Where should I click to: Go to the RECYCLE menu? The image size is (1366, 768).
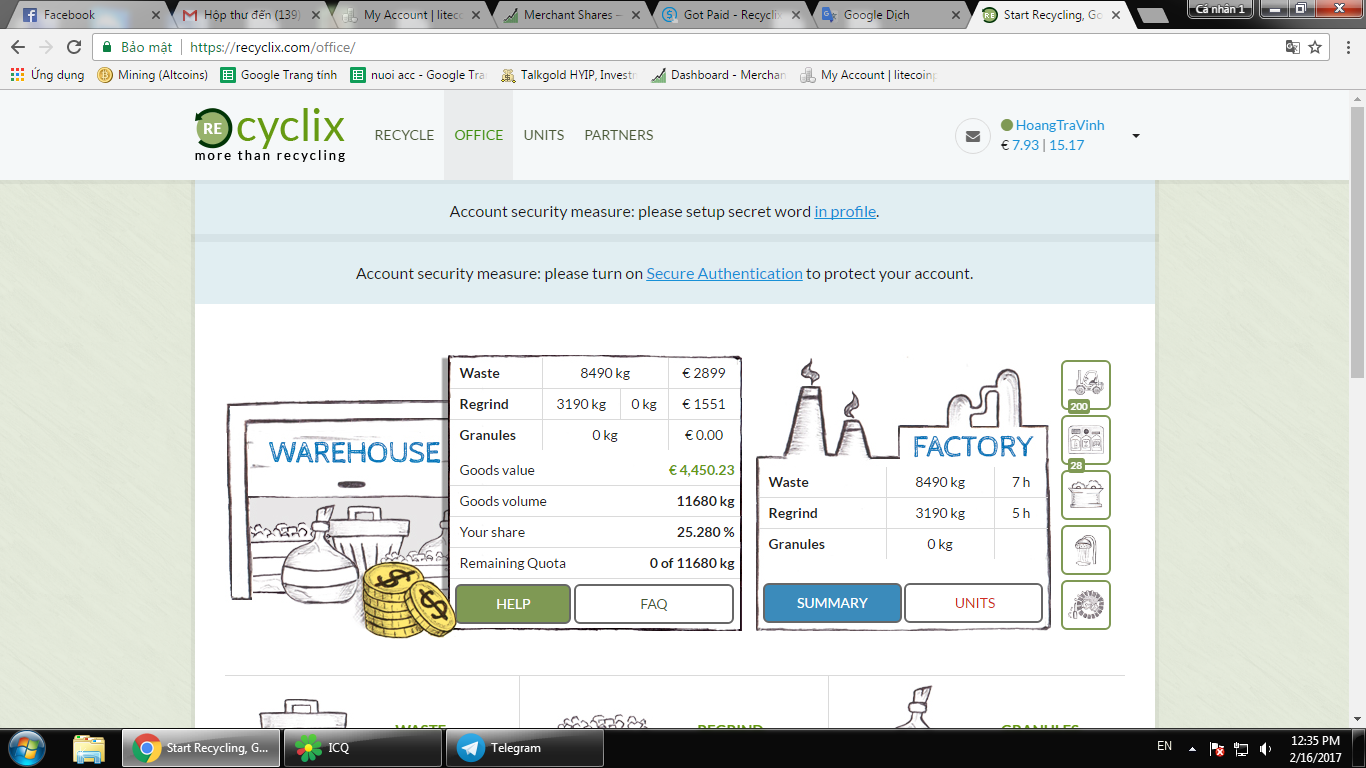pos(404,135)
